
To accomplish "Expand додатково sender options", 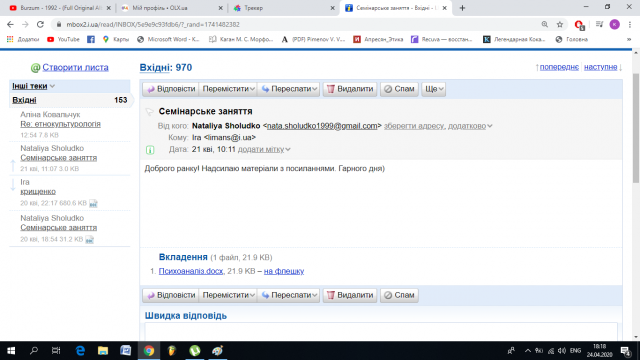I will (x=470, y=126).
